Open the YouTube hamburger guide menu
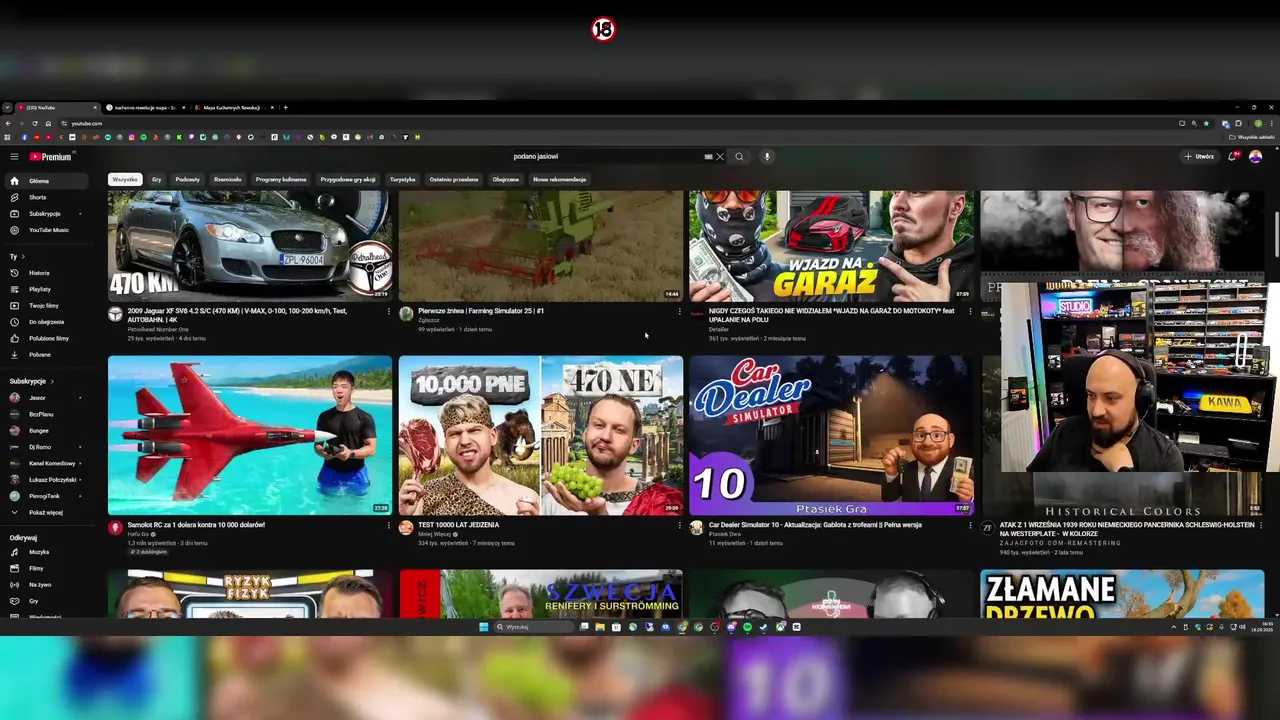 14,156
